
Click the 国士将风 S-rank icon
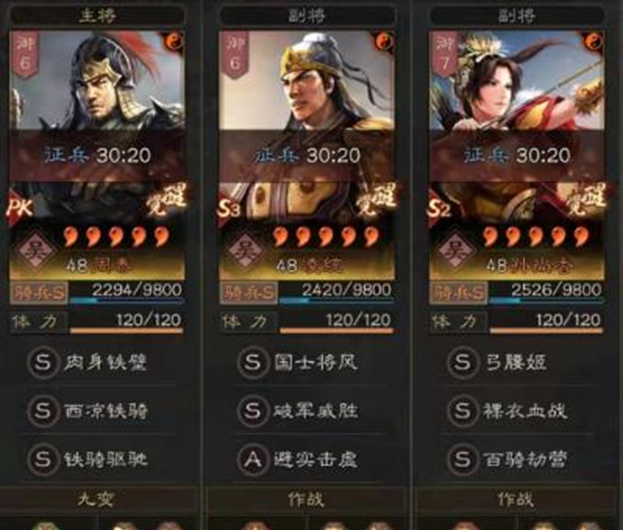click(x=253, y=362)
